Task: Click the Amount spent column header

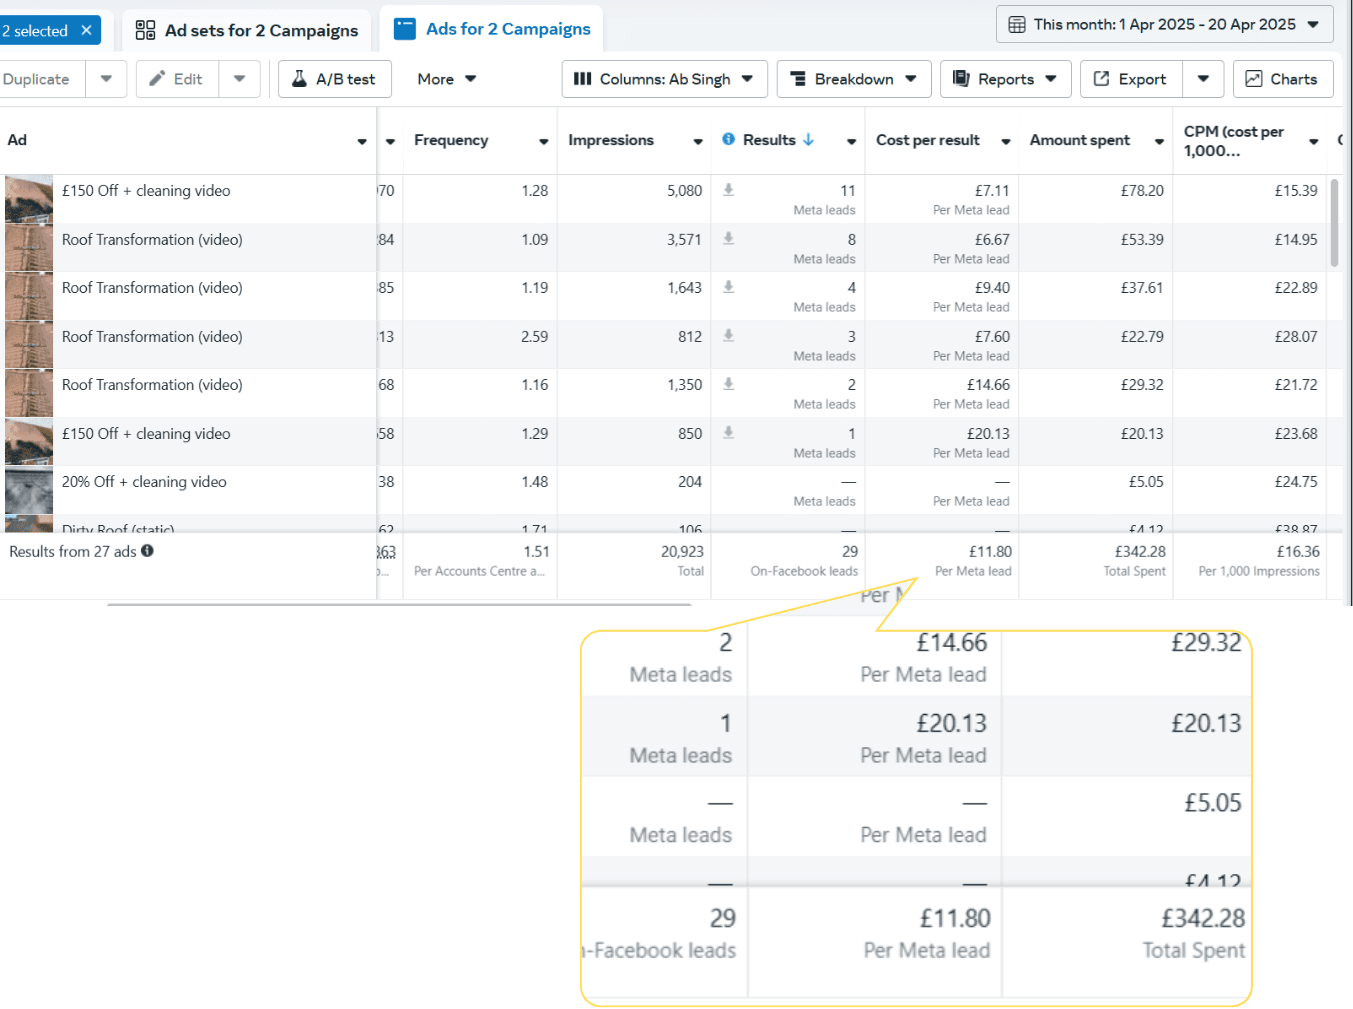Action: [1080, 140]
